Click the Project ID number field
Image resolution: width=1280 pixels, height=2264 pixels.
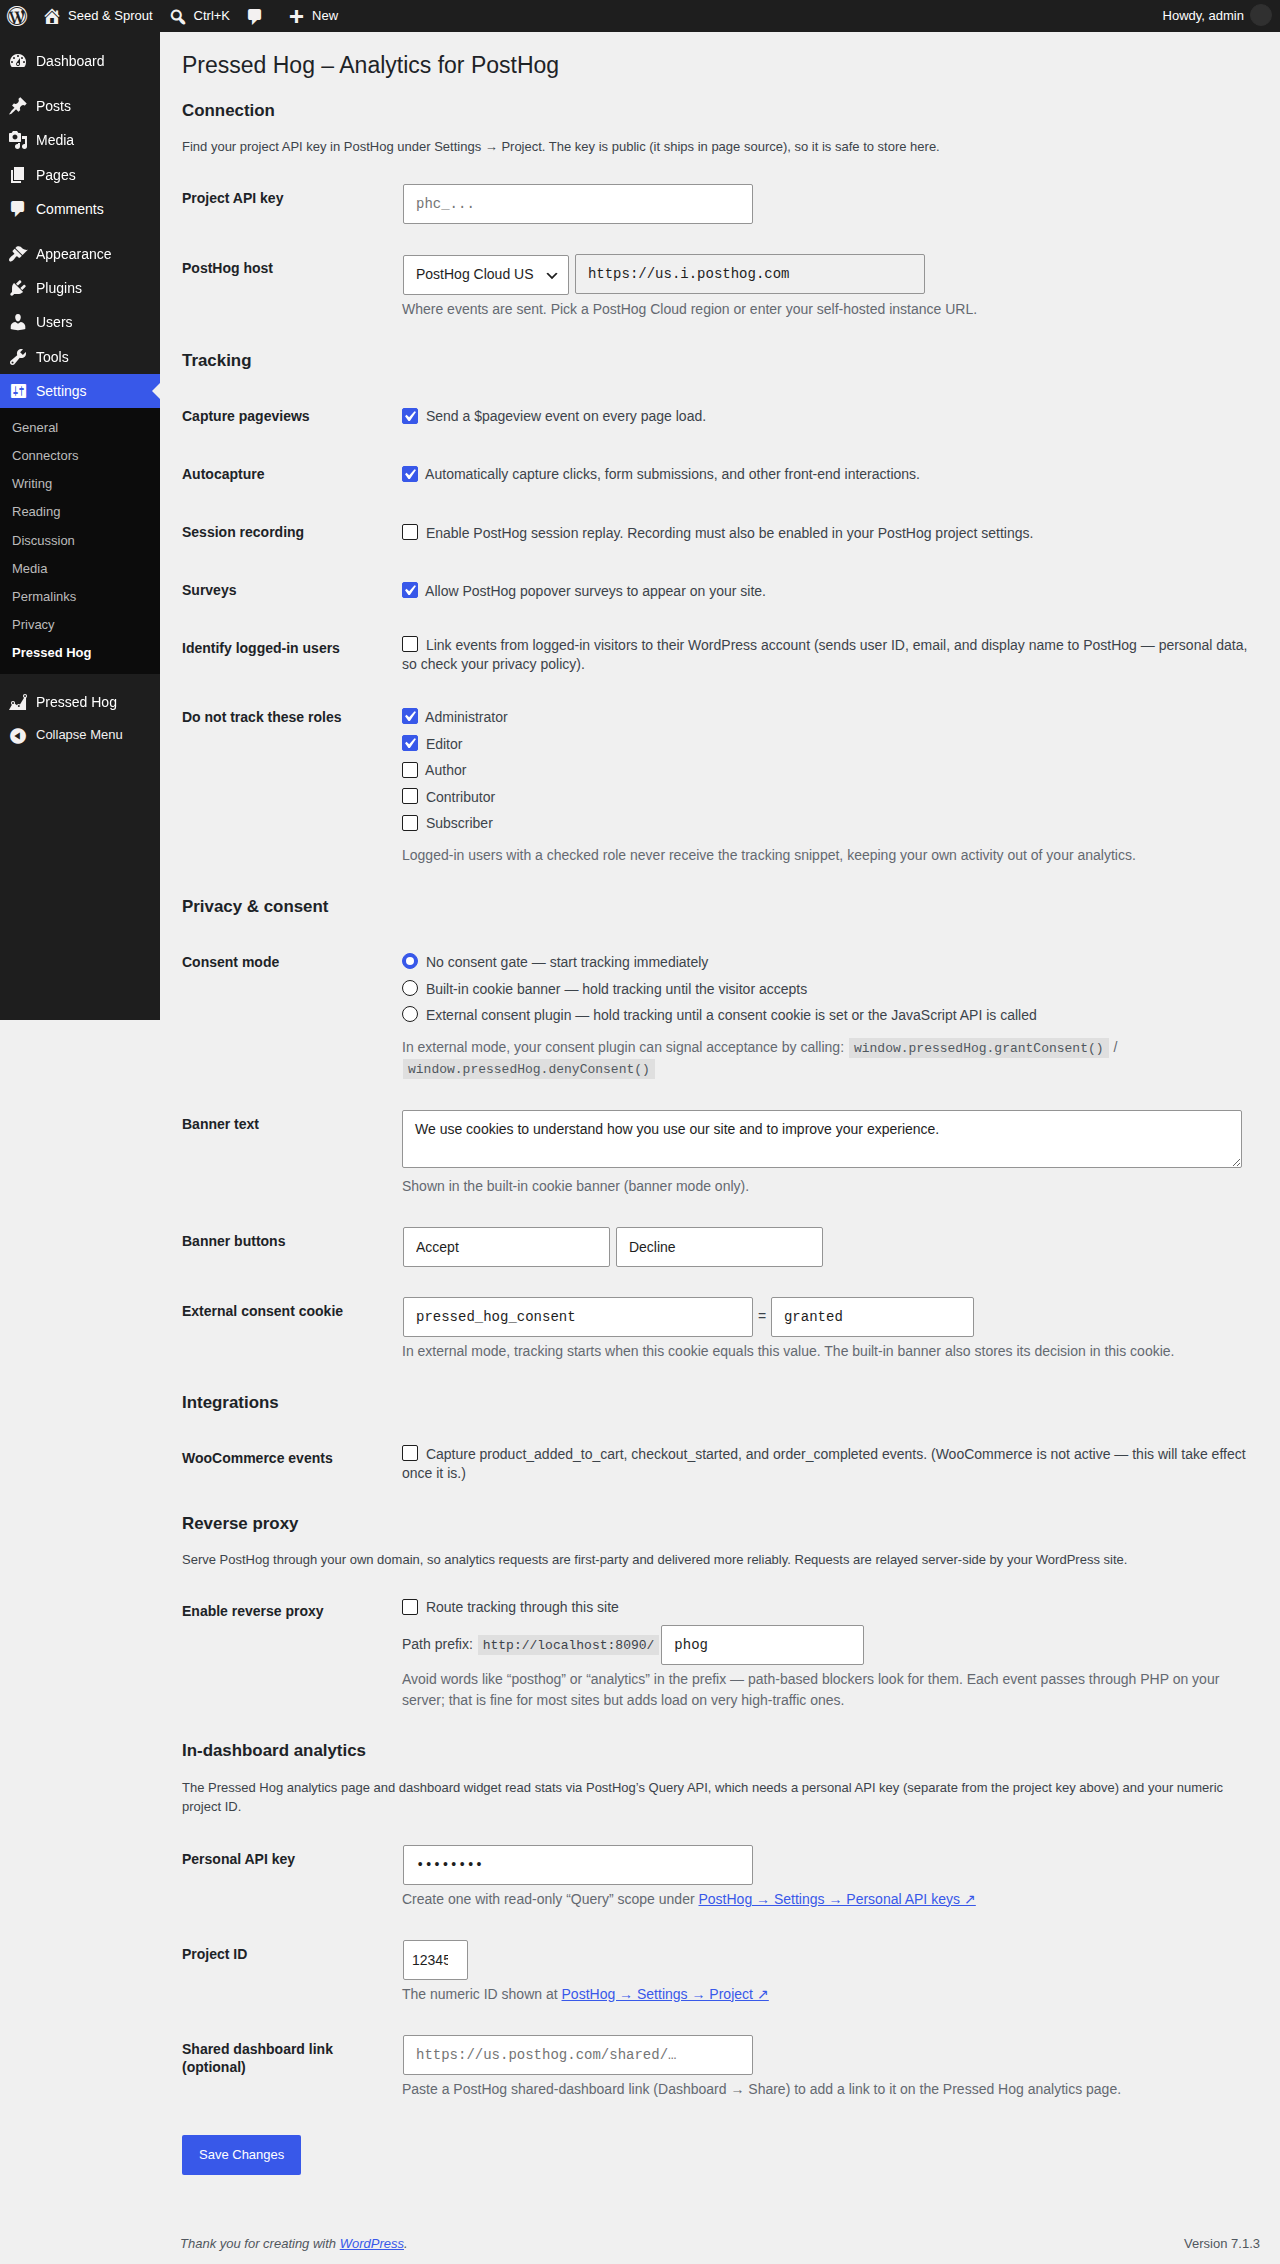tap(435, 1960)
